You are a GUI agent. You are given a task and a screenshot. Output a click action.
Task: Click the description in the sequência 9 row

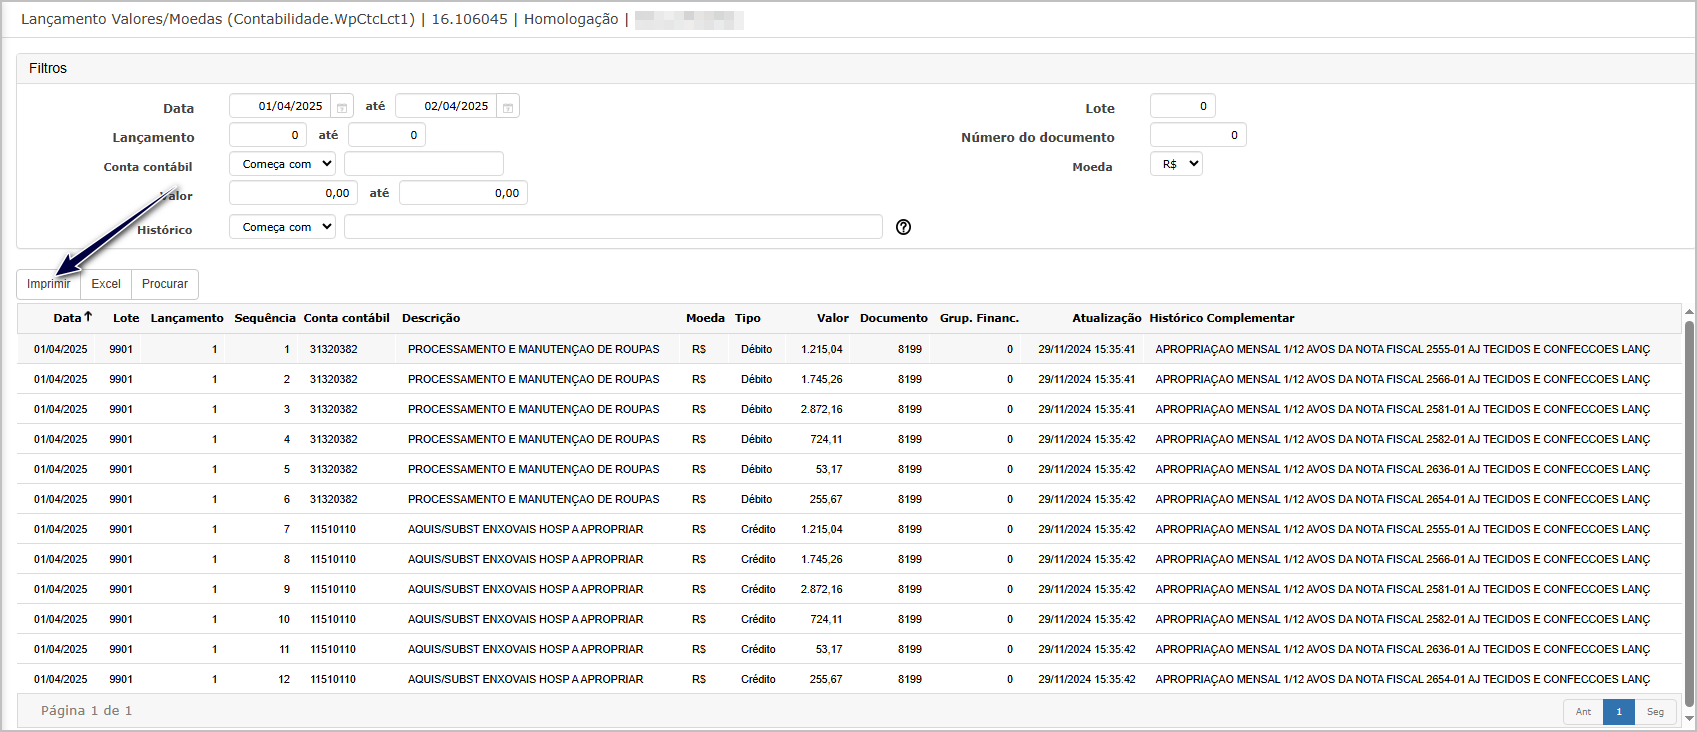(525, 589)
